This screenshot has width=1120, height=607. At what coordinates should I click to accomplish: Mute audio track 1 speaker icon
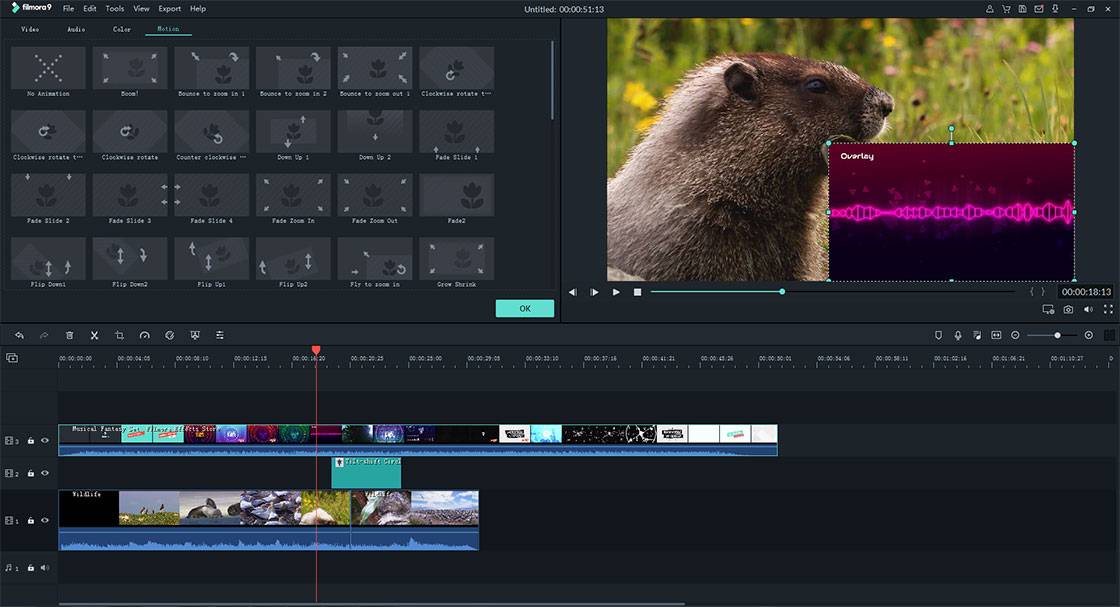45,568
